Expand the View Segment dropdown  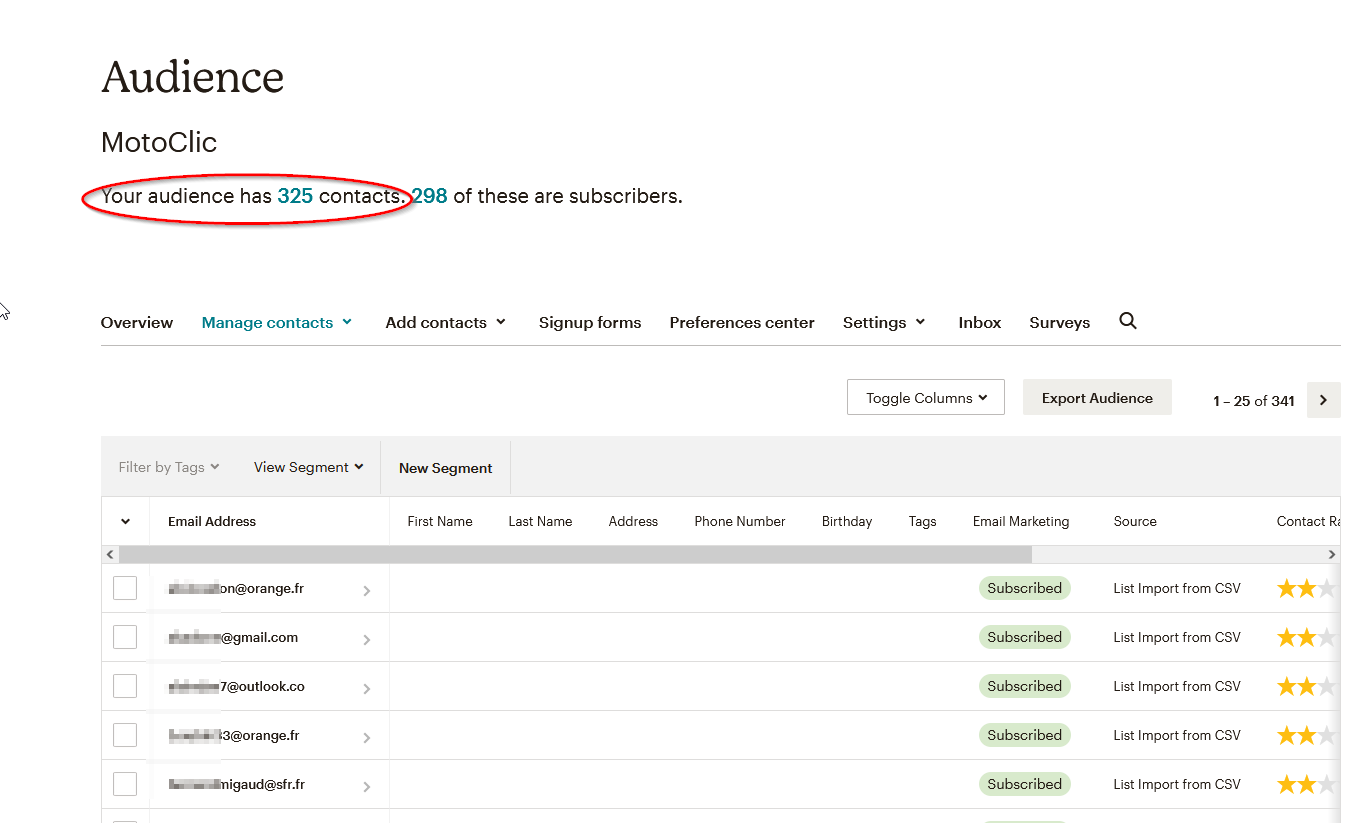[308, 467]
